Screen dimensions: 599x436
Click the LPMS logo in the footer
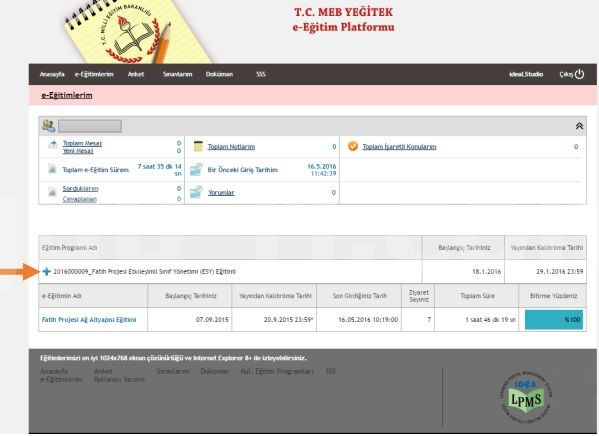click(x=526, y=398)
